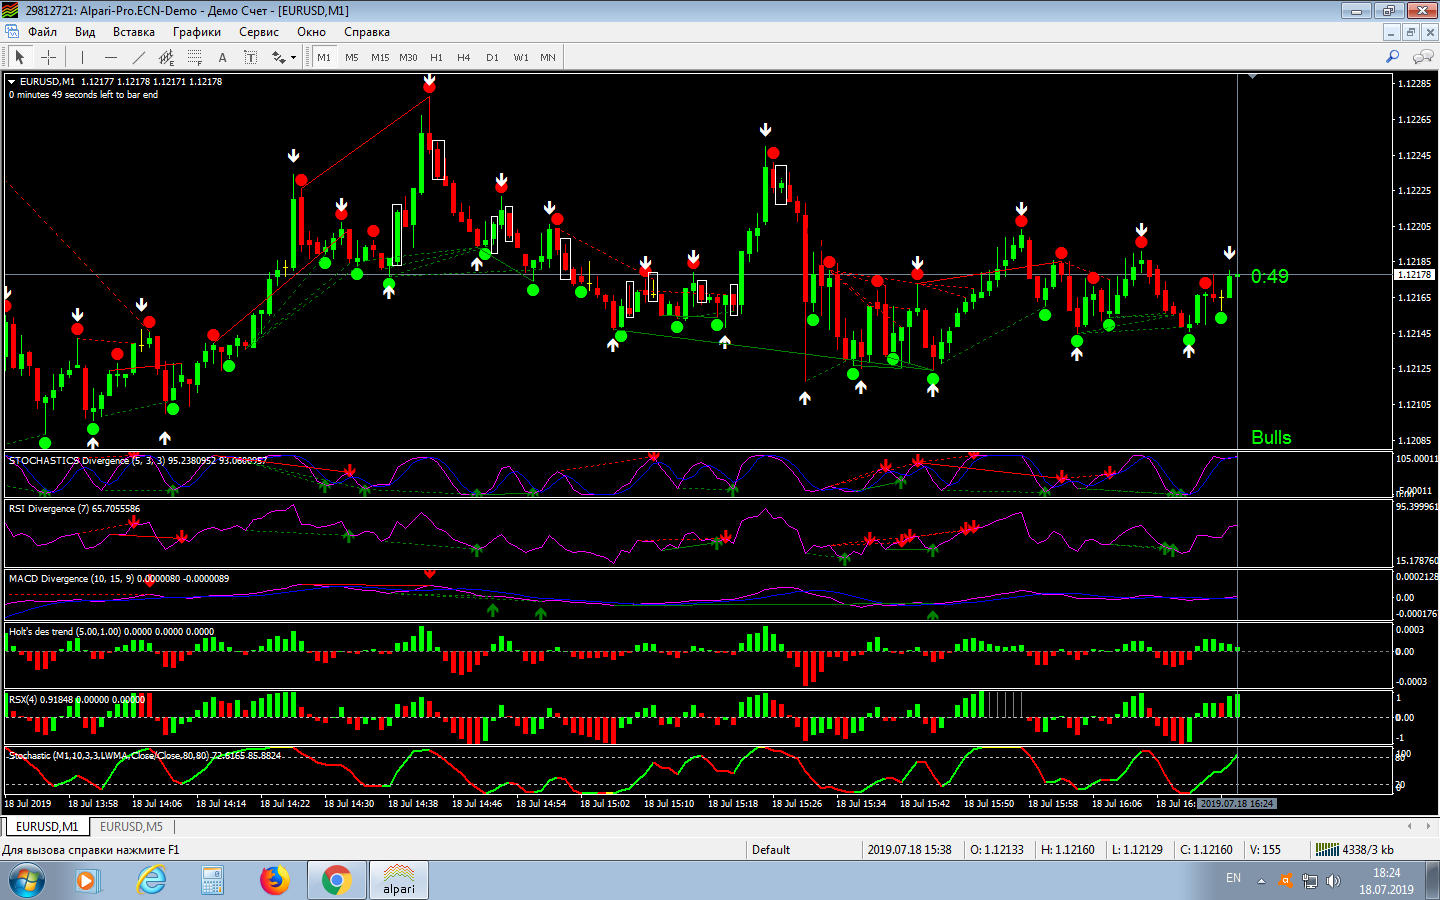1440x900 pixels.
Task: Open Google Chrome from the taskbar
Action: 336,881
